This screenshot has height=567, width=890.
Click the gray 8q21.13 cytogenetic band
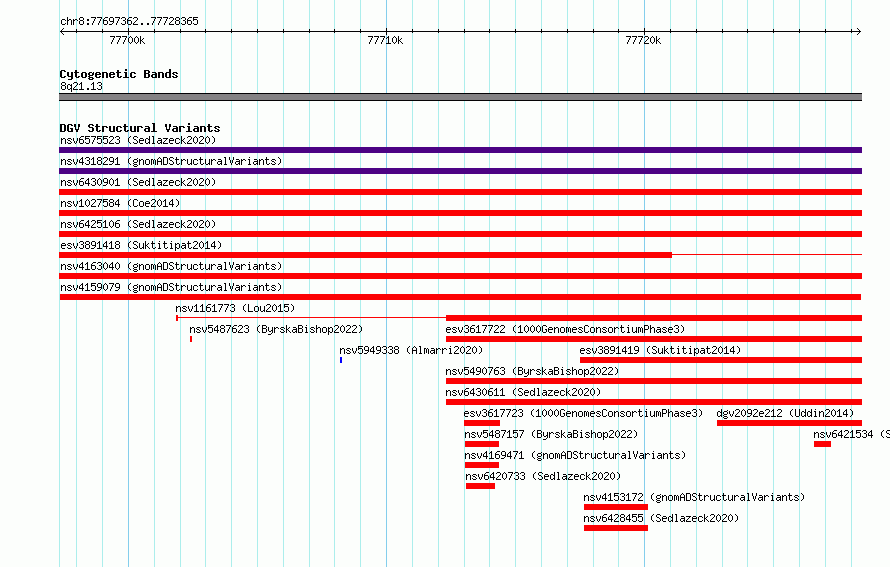(460, 97)
